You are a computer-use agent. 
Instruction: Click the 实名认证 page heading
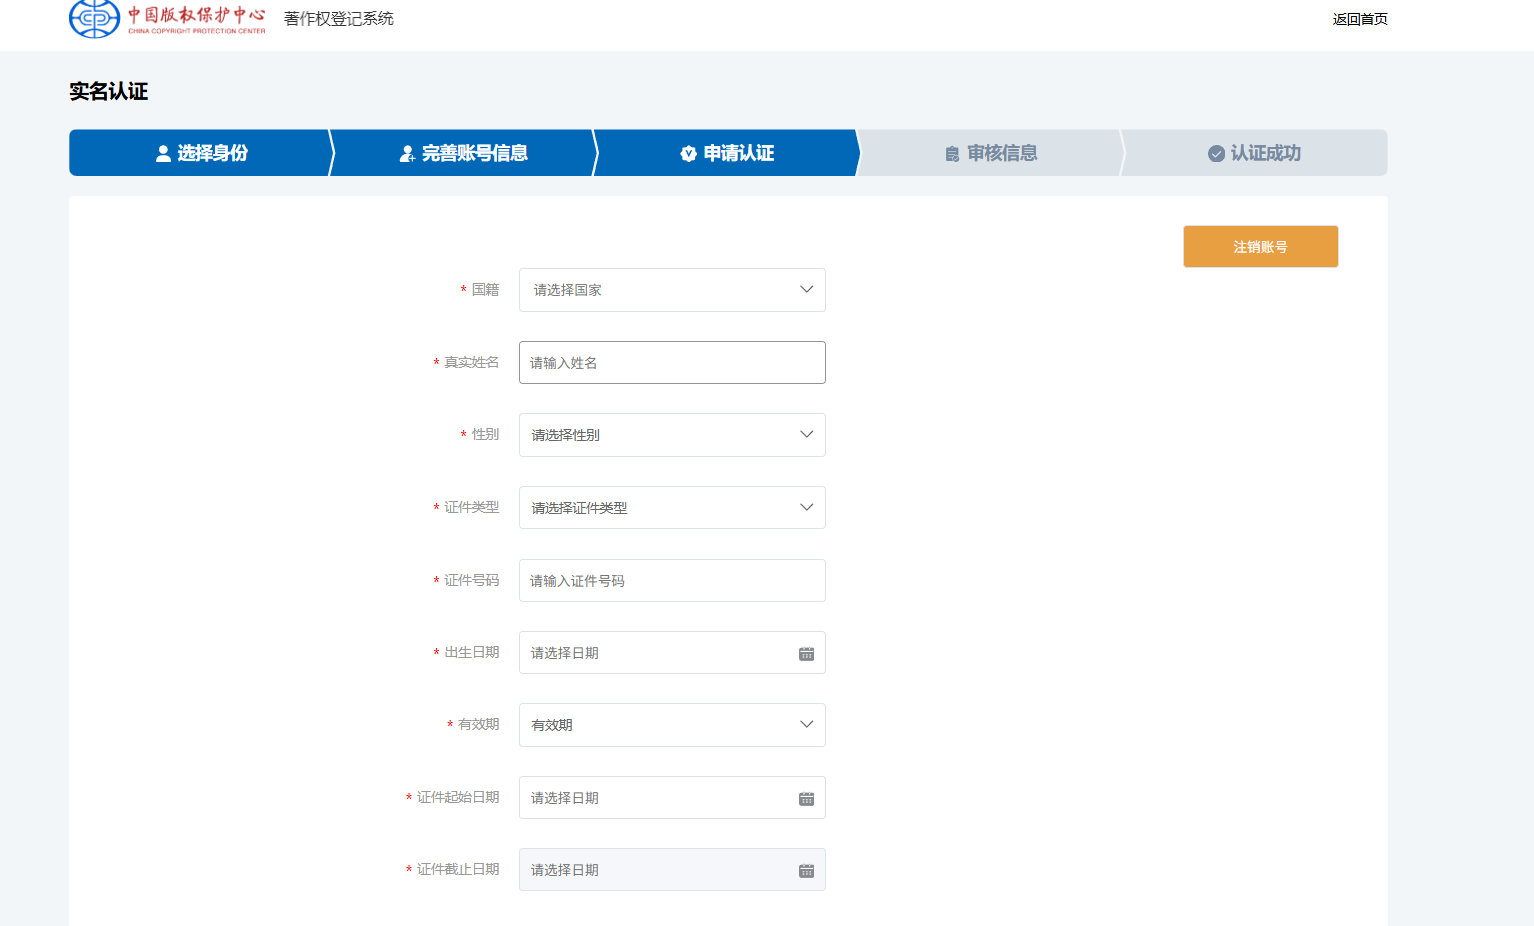coord(108,92)
